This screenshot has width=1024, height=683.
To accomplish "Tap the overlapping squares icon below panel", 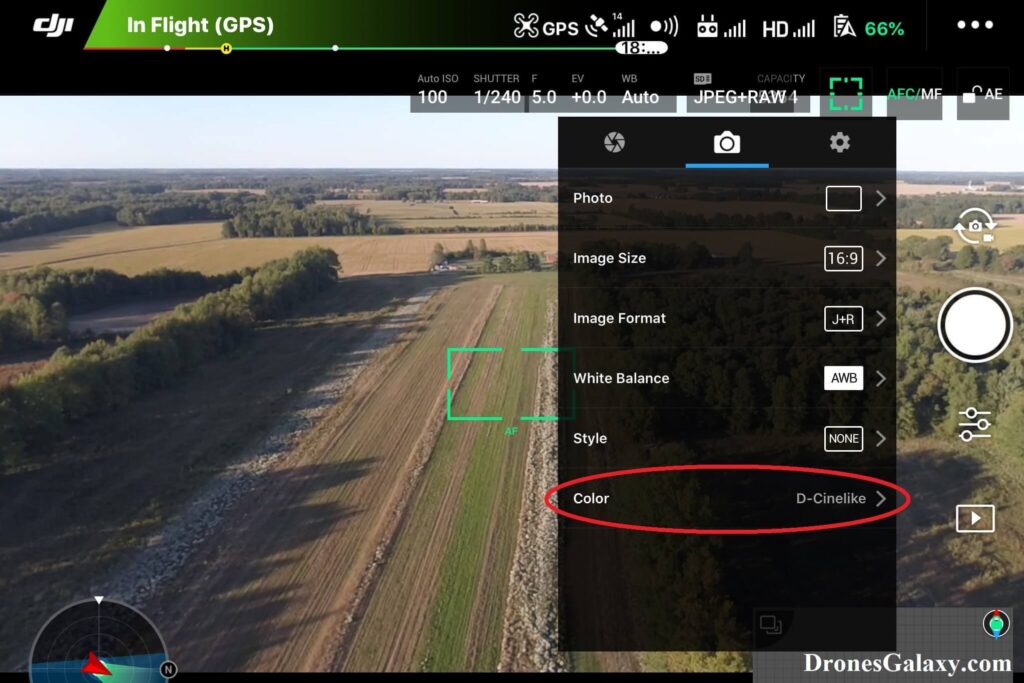I will (771, 624).
